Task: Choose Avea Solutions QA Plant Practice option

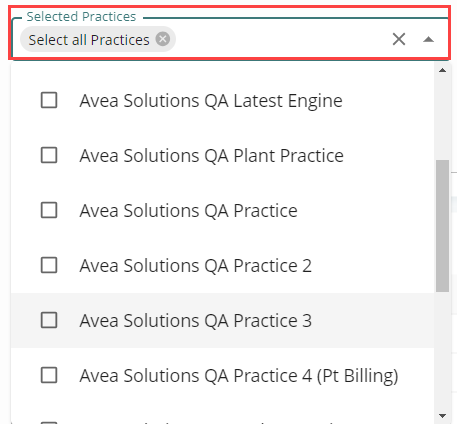Action: [x=211, y=156]
